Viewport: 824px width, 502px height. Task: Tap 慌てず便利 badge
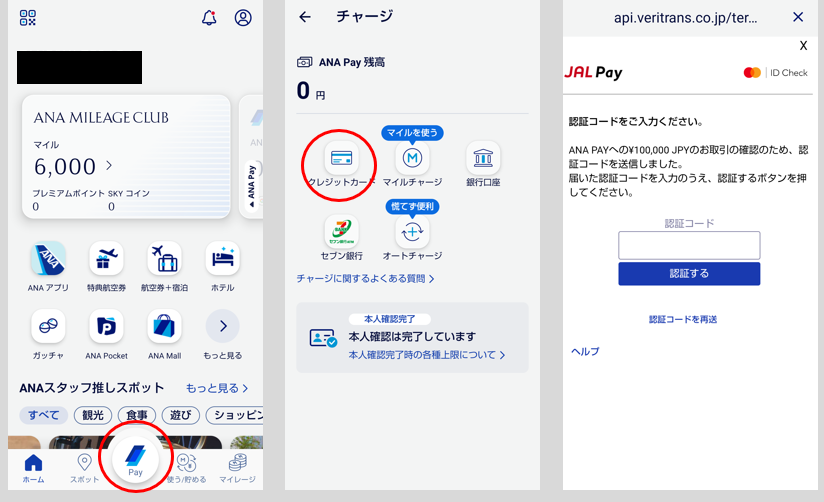tap(412, 207)
